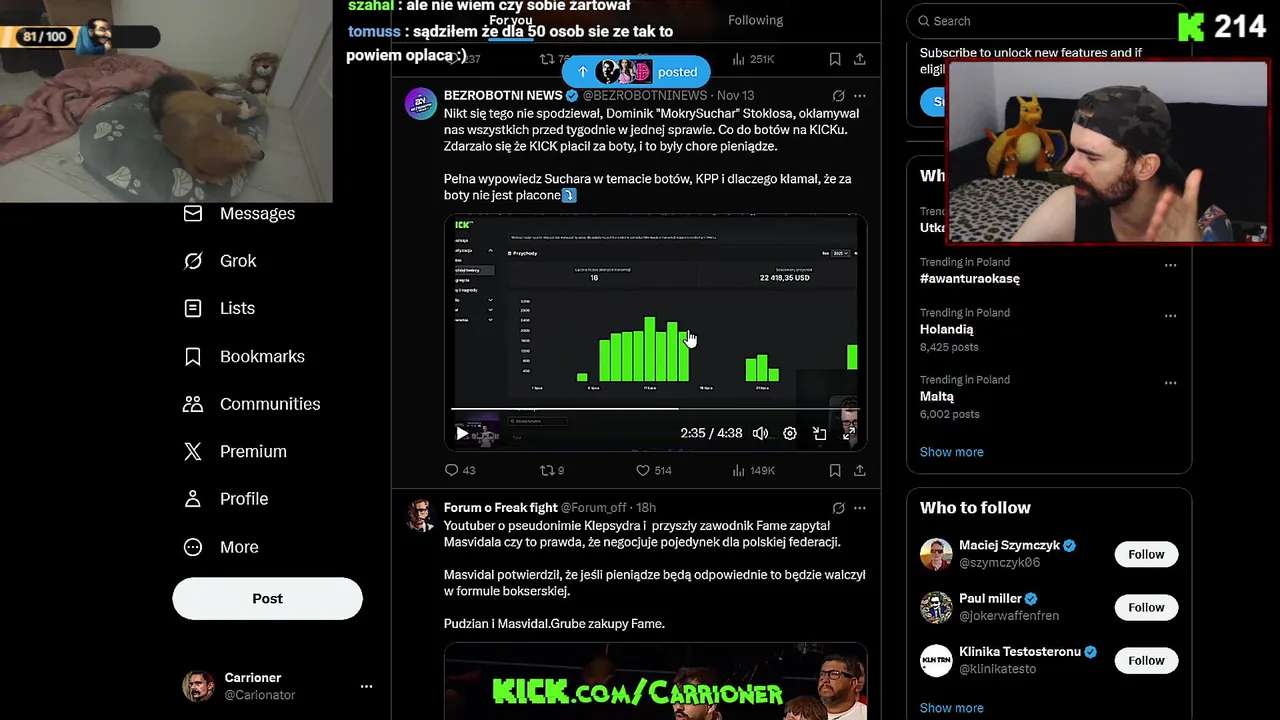
Task: View analytics showing 149K views
Action: tap(753, 470)
